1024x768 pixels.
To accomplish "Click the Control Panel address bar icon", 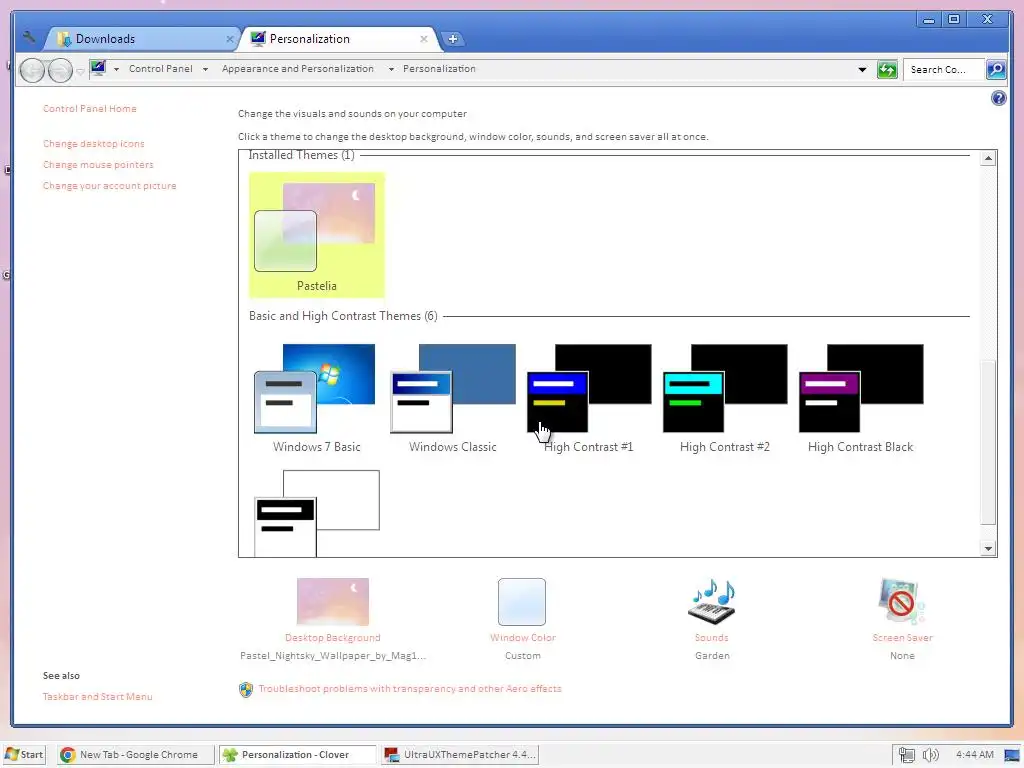I will [98, 68].
